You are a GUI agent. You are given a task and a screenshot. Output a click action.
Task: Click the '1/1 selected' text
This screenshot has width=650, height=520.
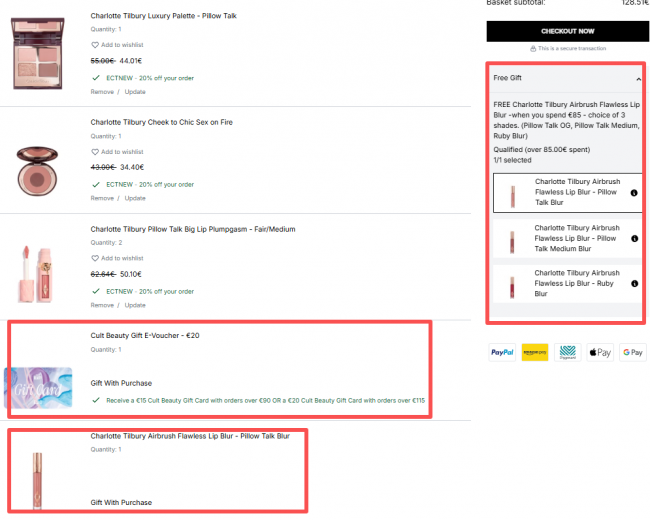tap(512, 160)
